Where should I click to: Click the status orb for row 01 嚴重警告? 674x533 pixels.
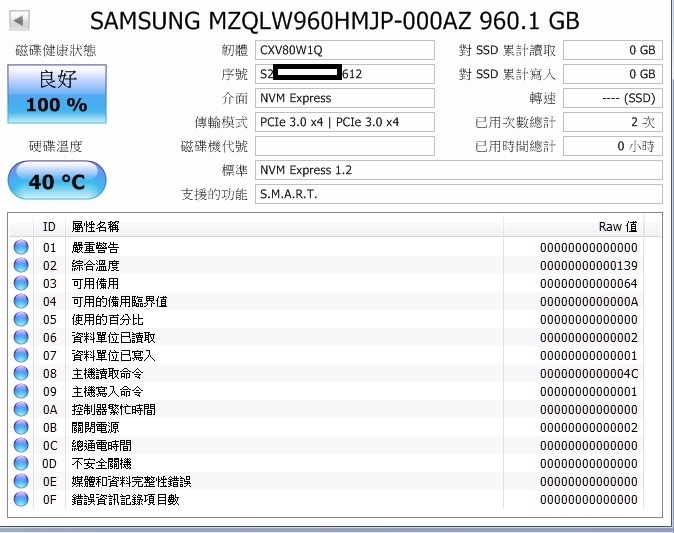[21, 247]
